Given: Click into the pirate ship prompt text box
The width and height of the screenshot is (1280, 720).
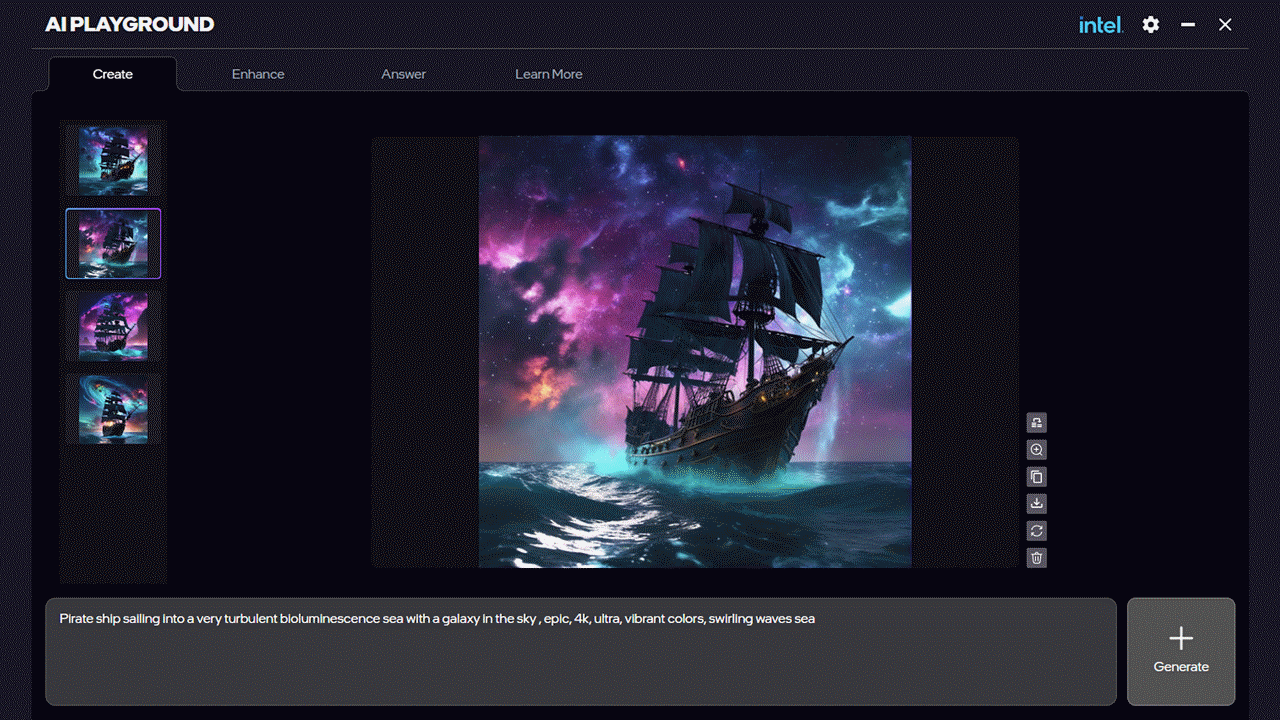Looking at the screenshot, I should 581,652.
